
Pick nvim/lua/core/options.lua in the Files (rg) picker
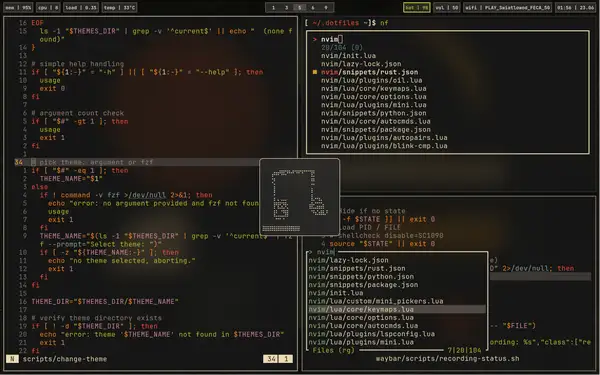point(361,318)
